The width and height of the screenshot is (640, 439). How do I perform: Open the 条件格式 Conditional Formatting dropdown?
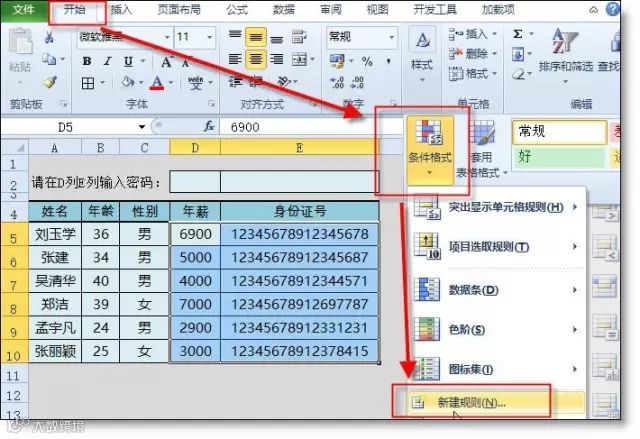(x=430, y=149)
